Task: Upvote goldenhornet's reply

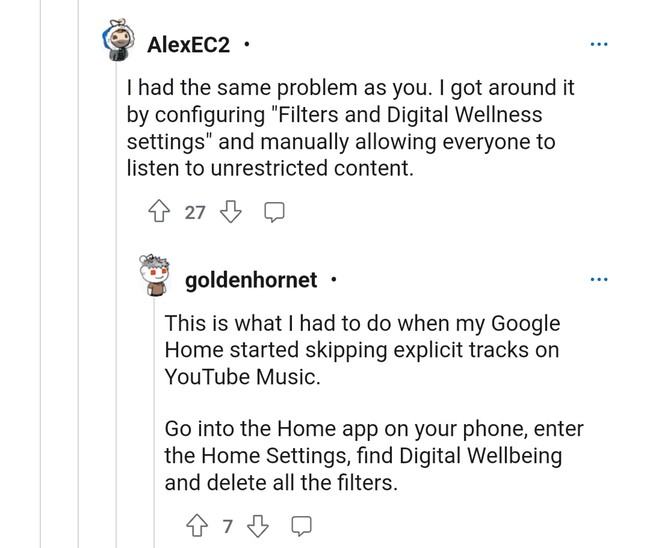Action: [196, 526]
